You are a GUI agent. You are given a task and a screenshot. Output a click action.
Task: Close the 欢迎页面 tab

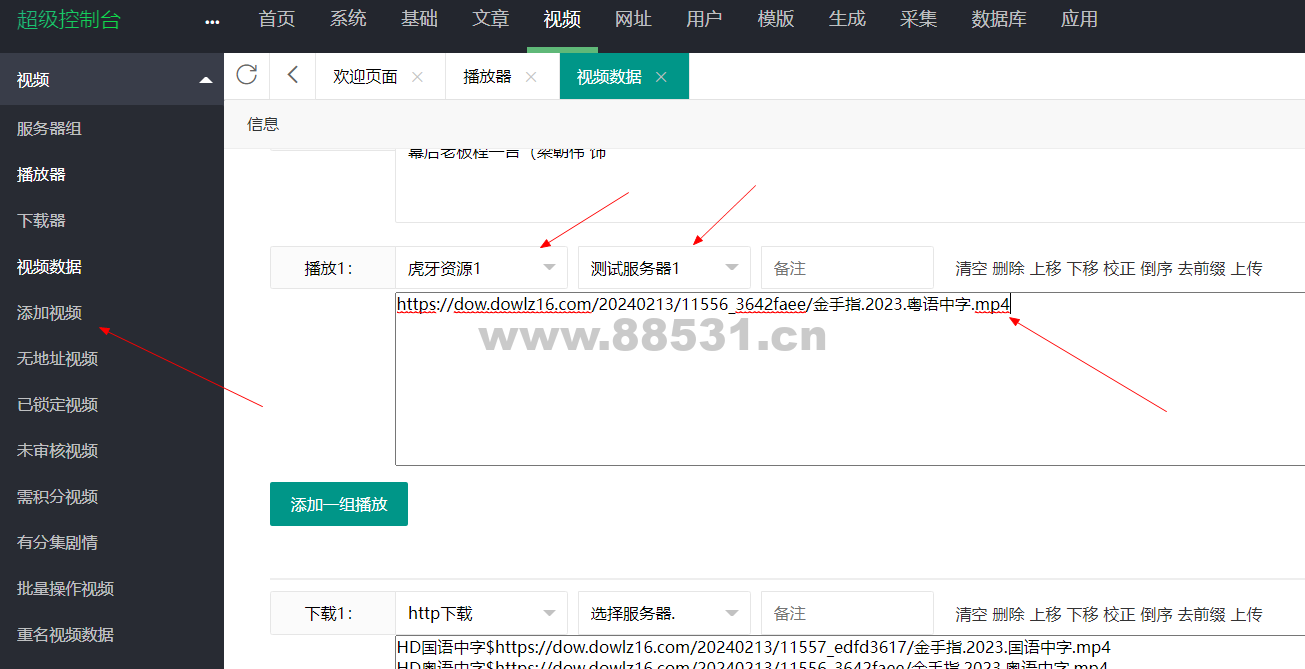point(418,77)
